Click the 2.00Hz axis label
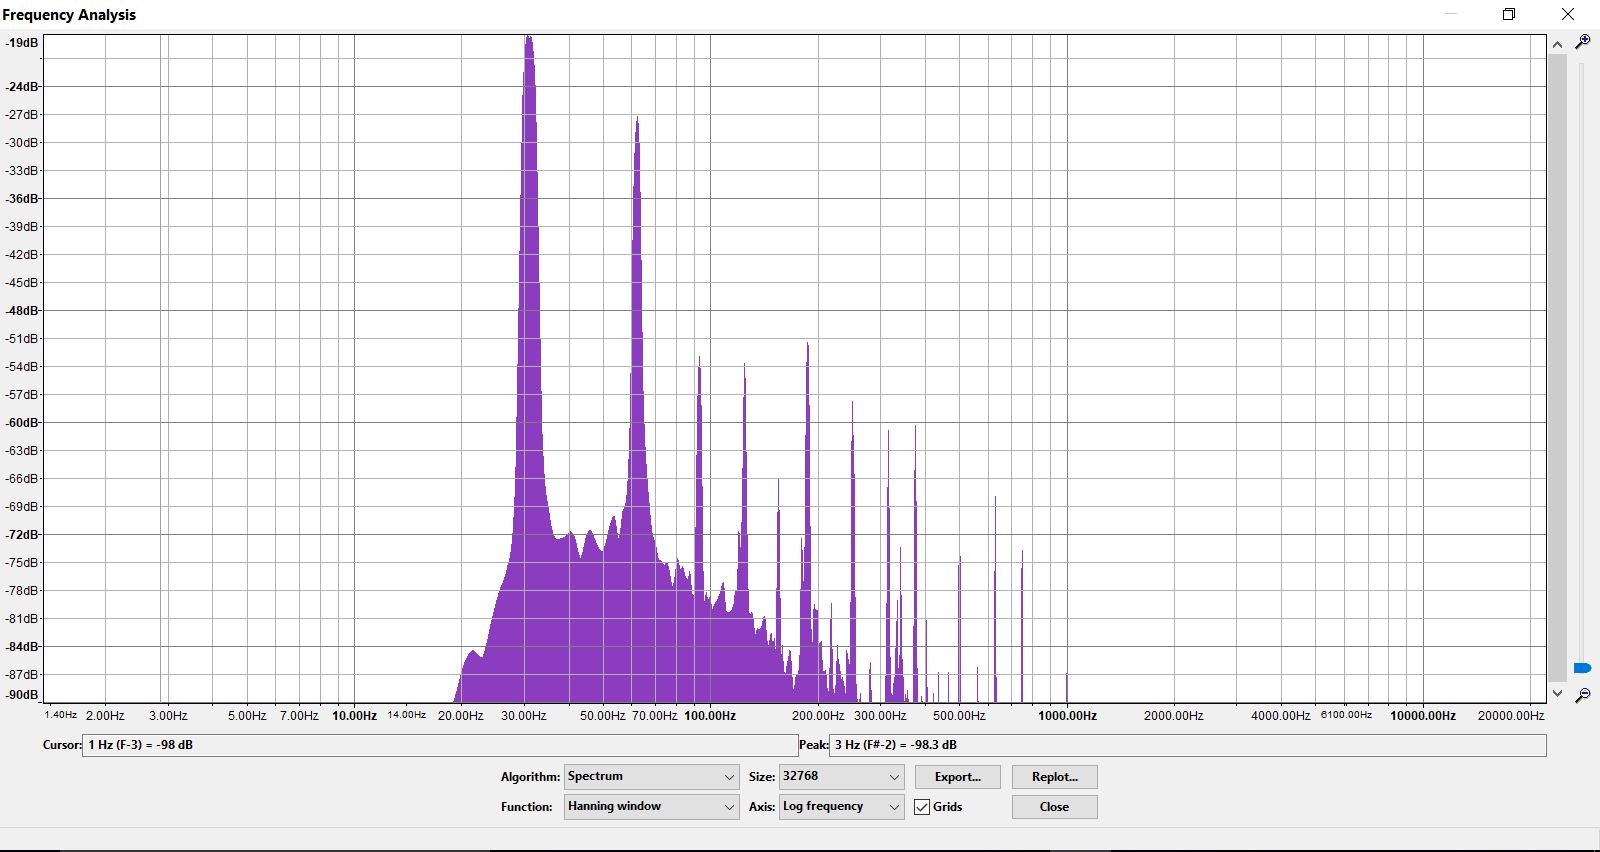 pyautogui.click(x=105, y=716)
